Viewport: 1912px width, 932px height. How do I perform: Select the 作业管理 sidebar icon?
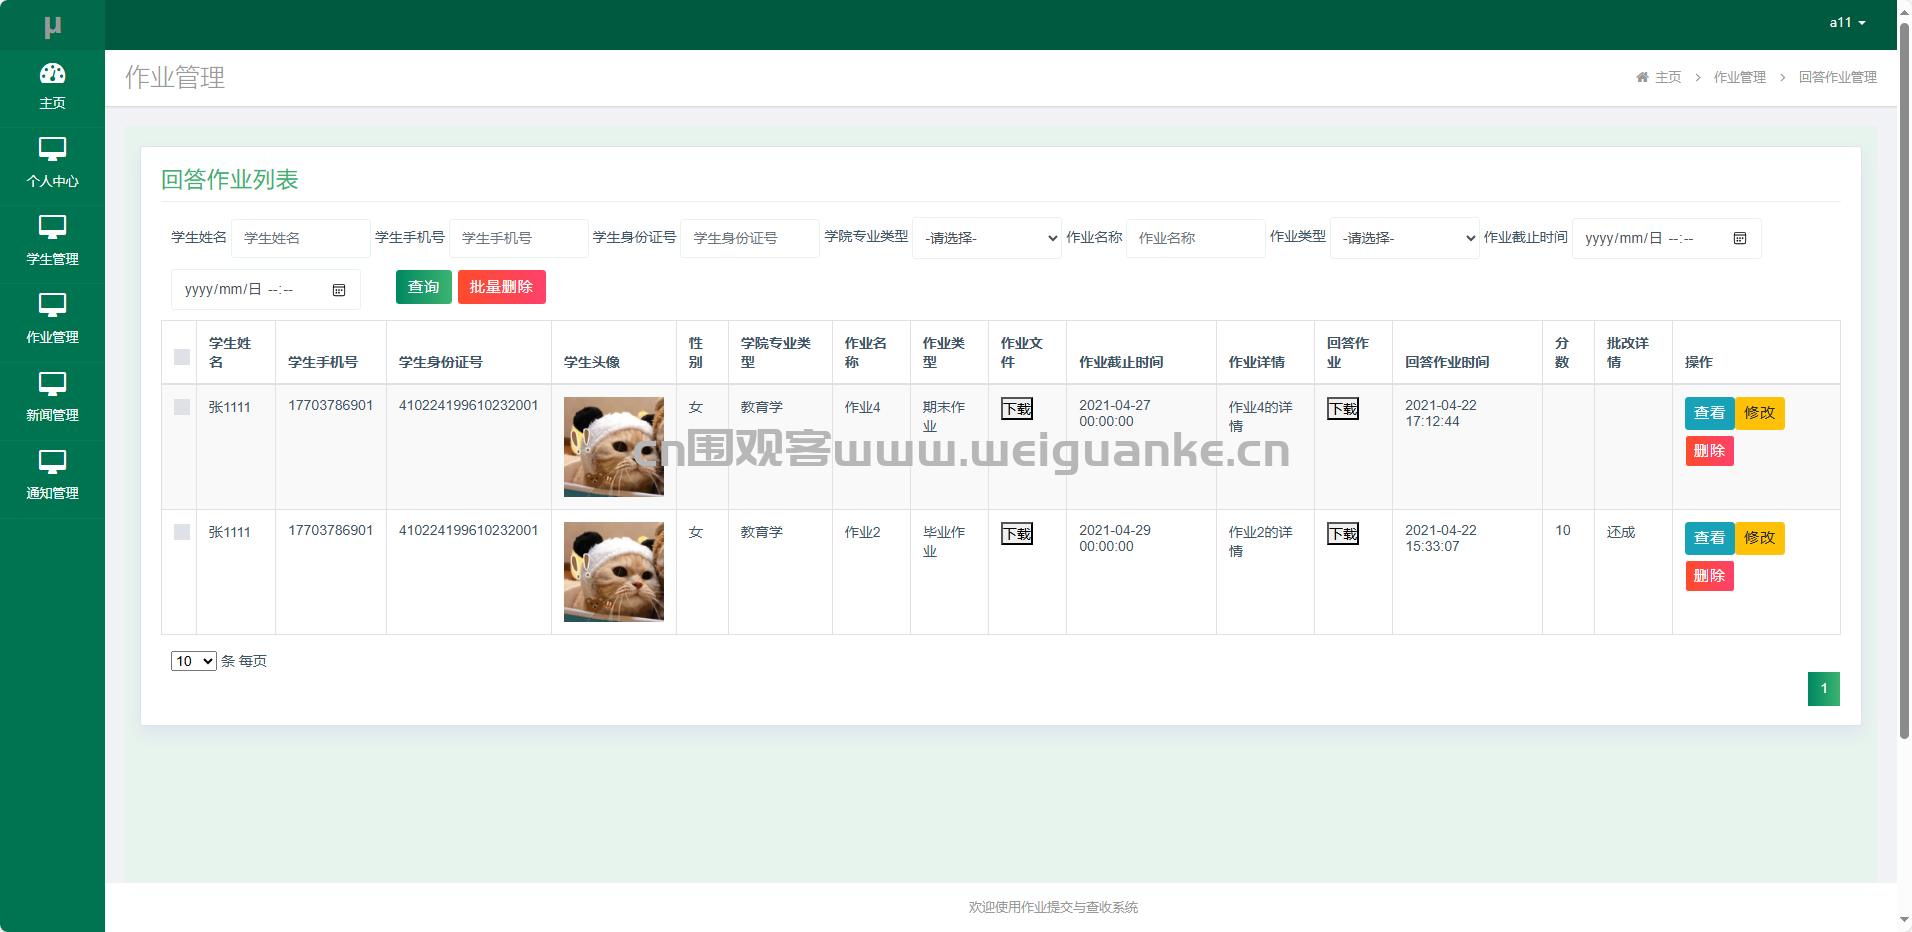pos(52,316)
